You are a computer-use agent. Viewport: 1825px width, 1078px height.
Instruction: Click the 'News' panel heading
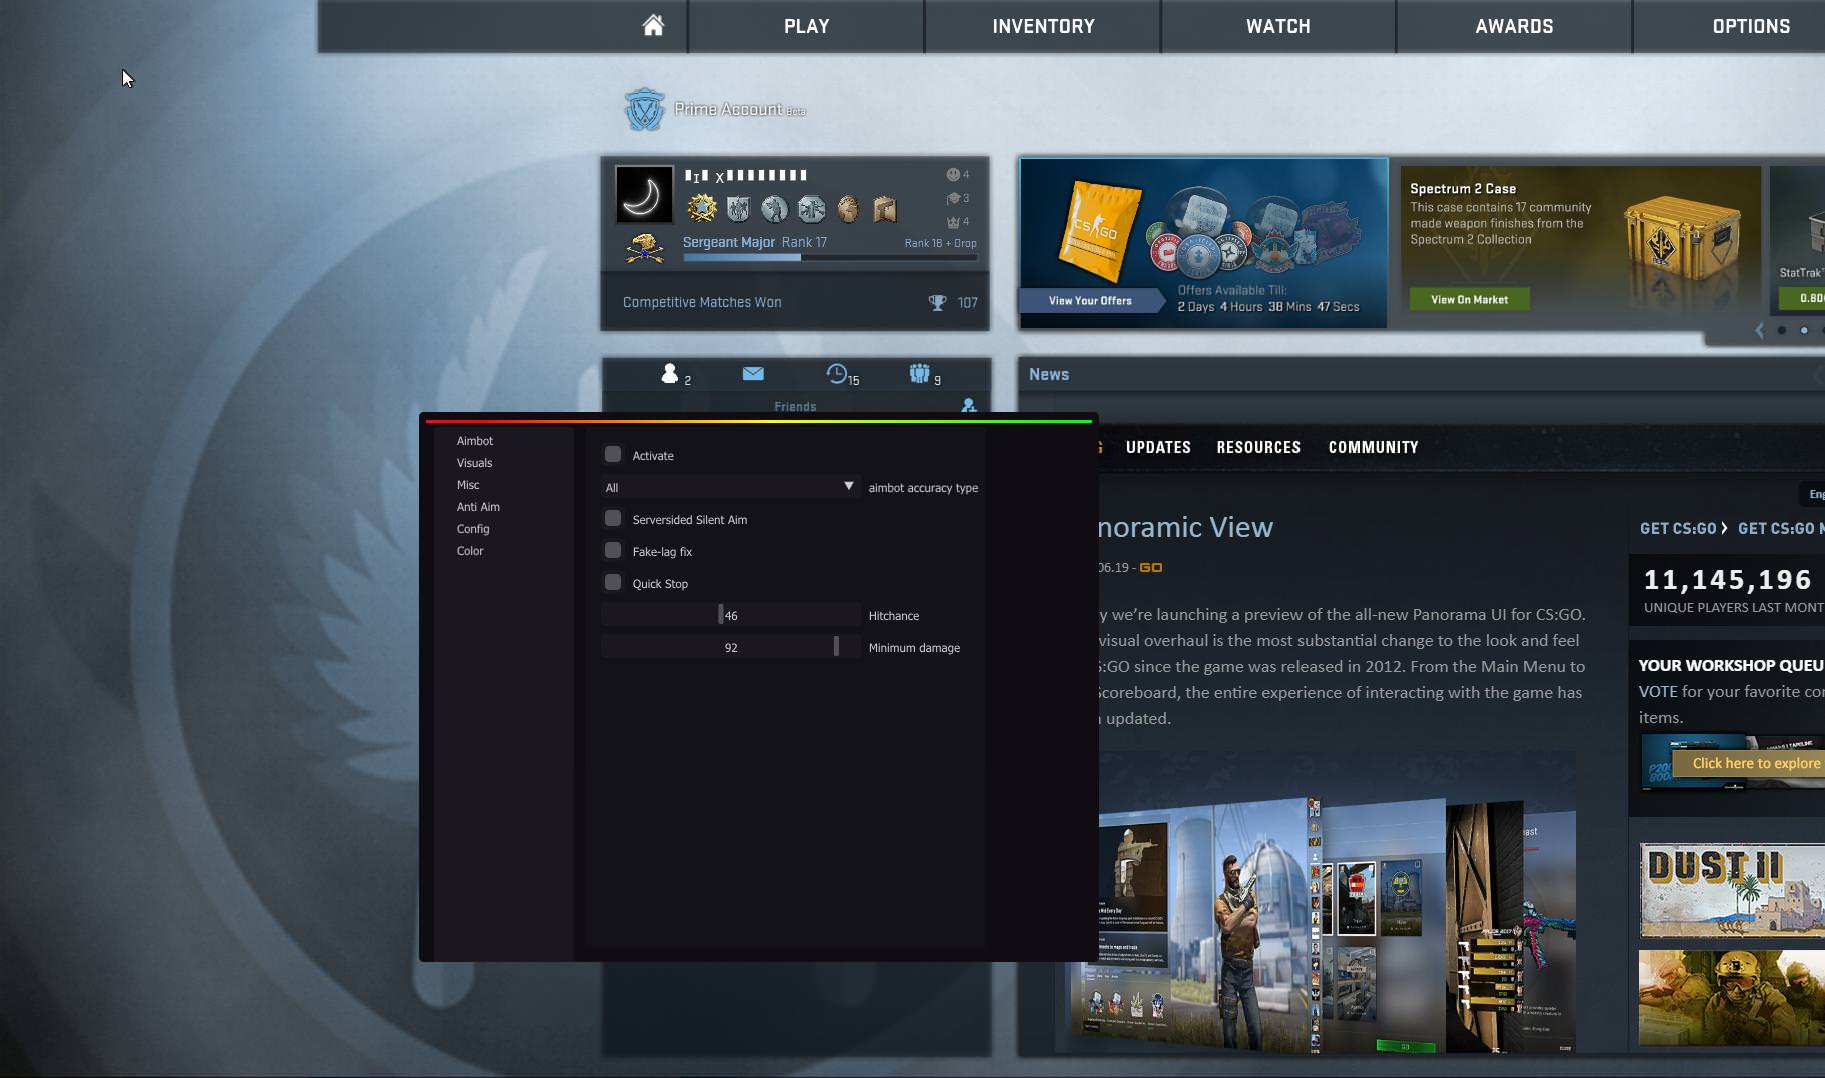tap(1049, 374)
